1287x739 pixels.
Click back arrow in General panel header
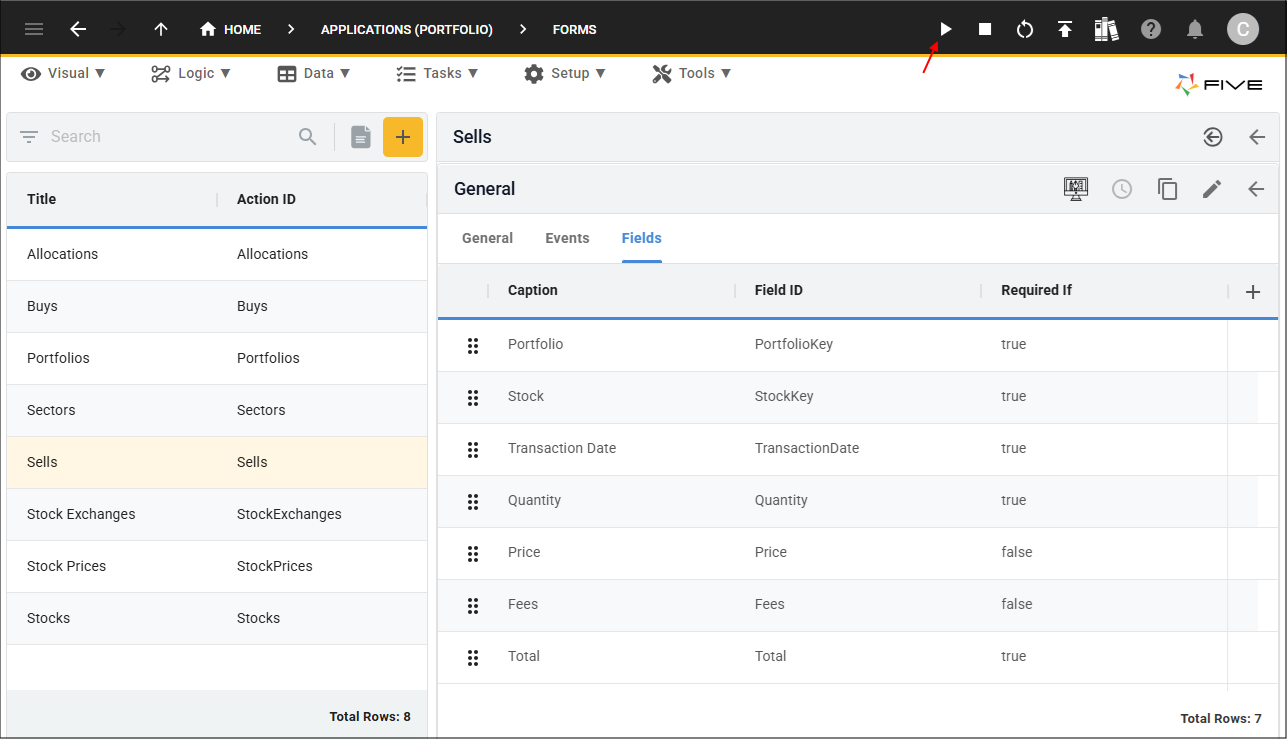click(1256, 188)
